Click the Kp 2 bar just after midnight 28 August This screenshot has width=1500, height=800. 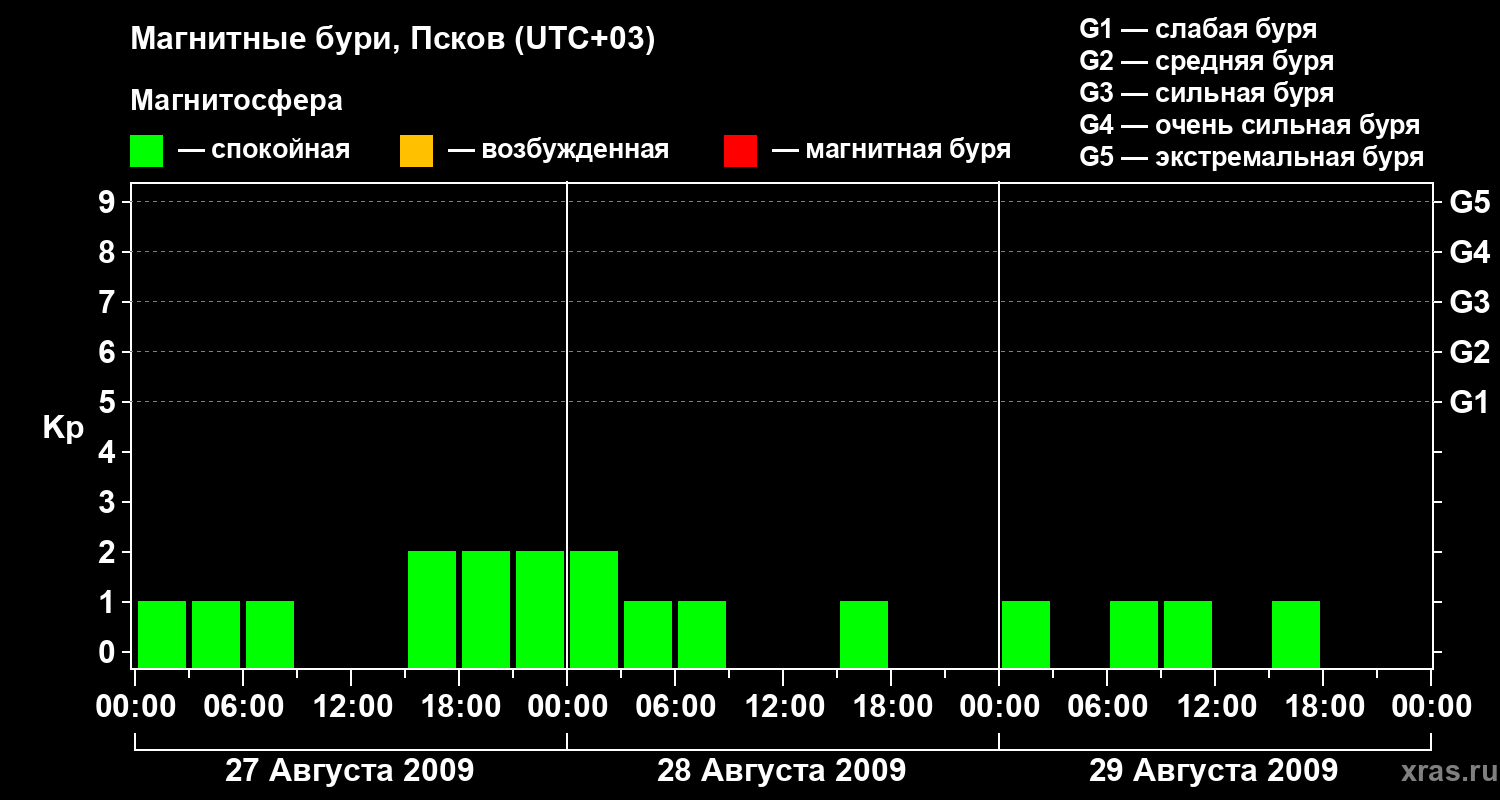(594, 609)
